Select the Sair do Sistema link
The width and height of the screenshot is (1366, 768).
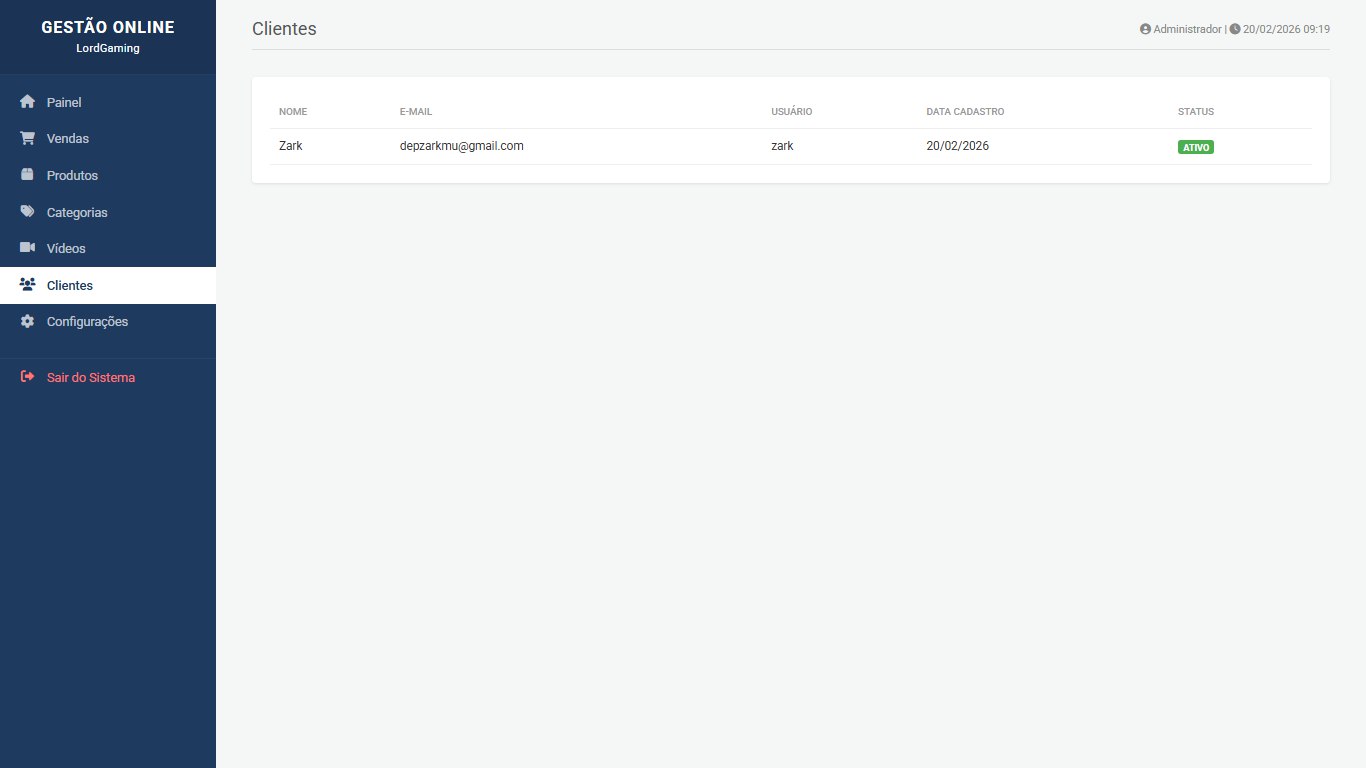point(90,378)
